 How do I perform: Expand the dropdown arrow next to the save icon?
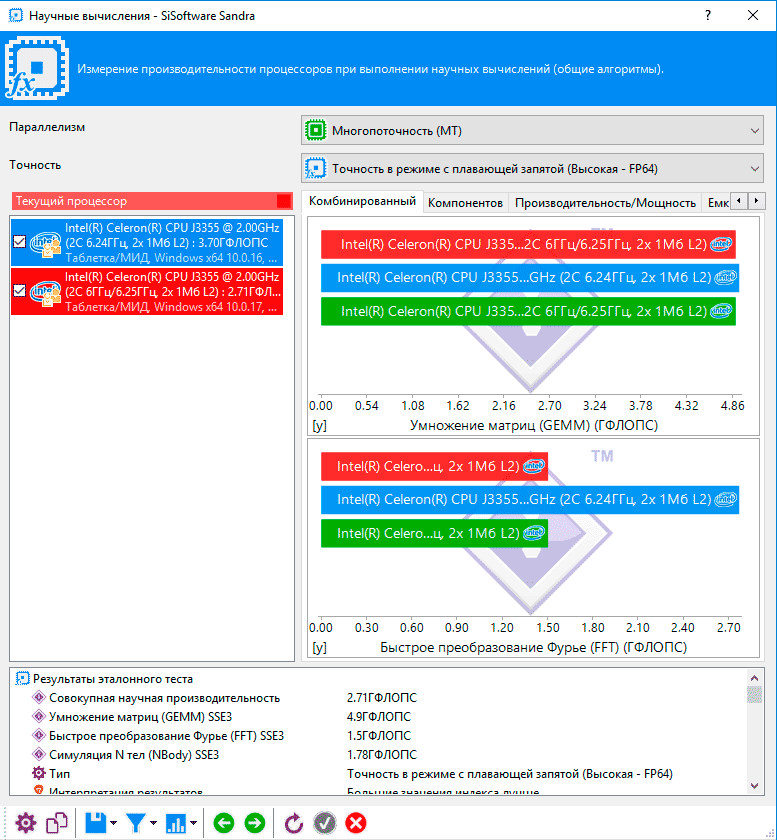click(x=113, y=824)
